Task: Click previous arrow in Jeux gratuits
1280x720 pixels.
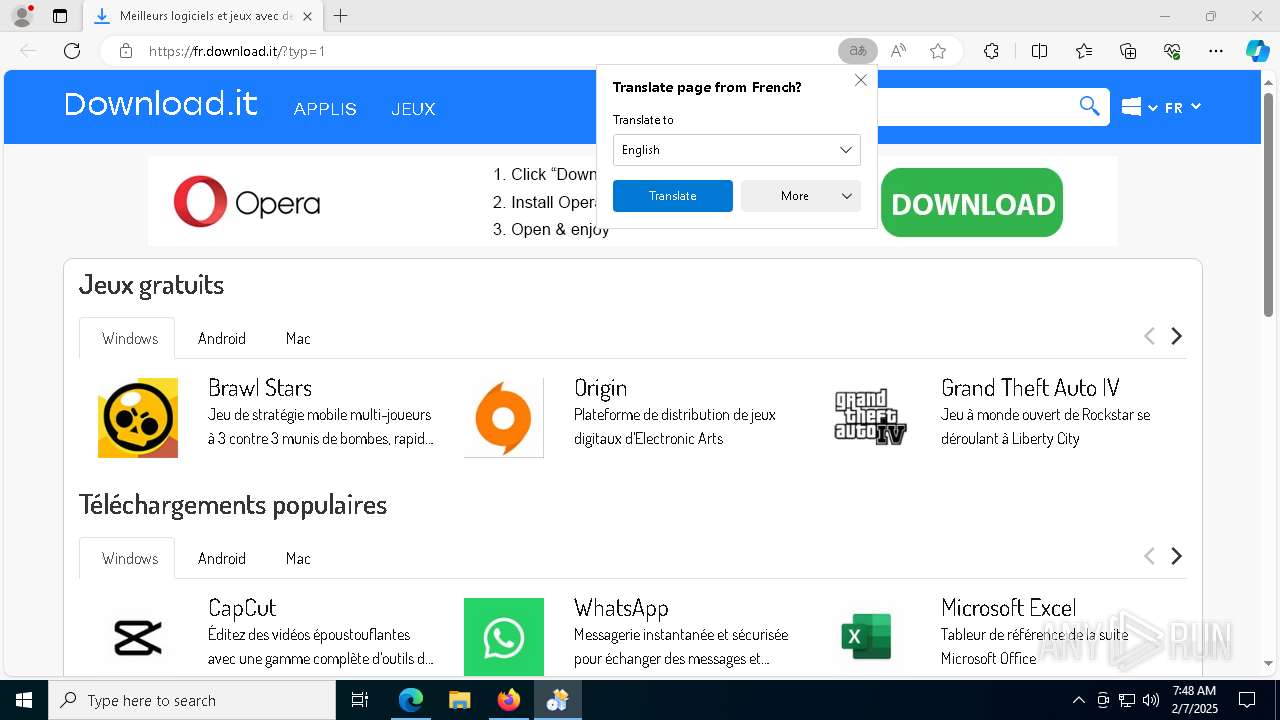Action: tap(1149, 336)
